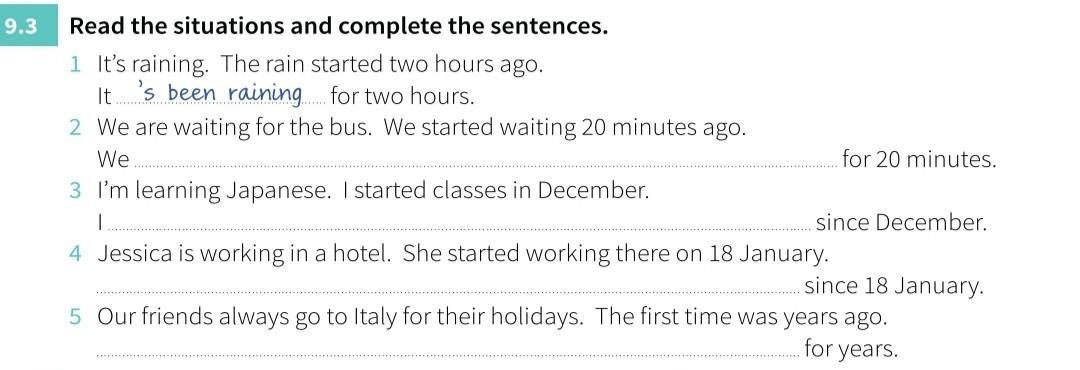Screen dimensions: 1080x370
Task: Click the handwritten answer 's been raining'
Action: 220,93
